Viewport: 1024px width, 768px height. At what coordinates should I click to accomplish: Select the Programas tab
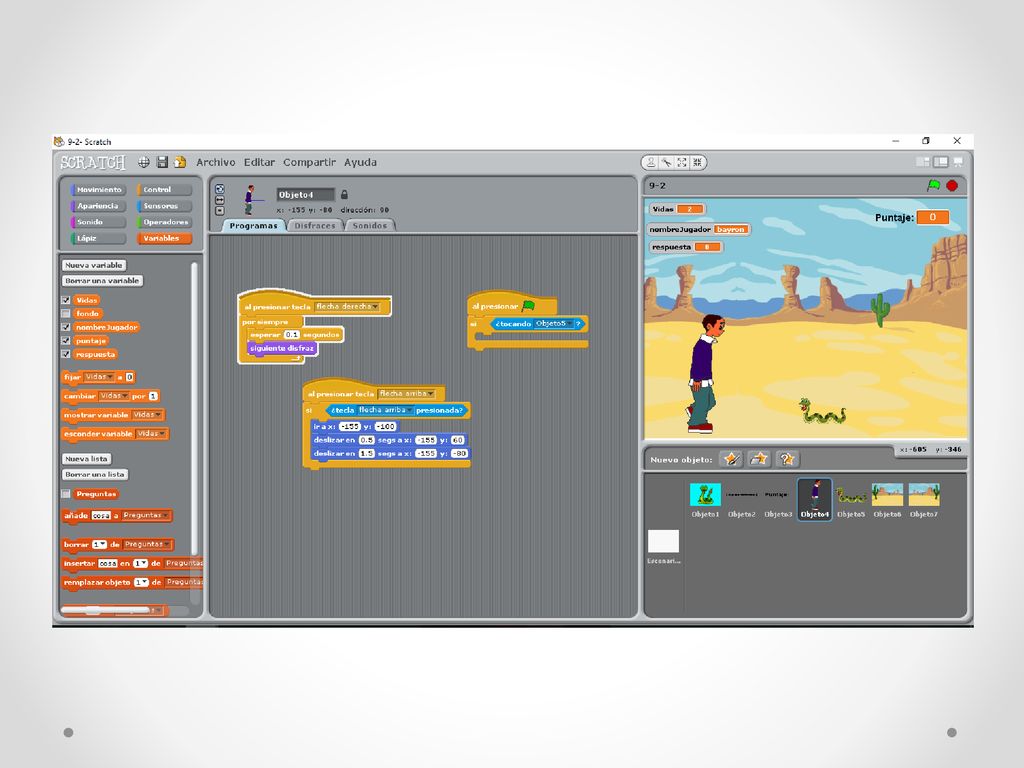point(253,225)
